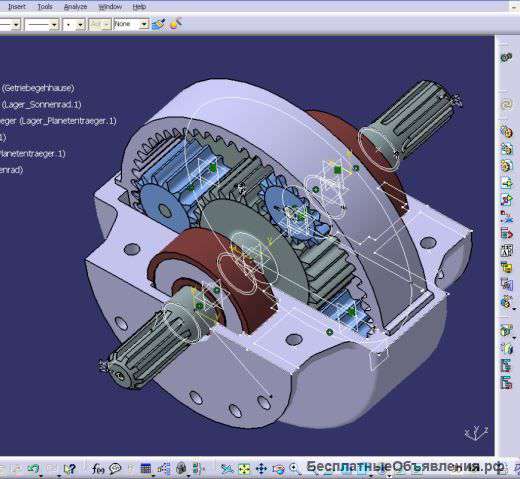Click the Existing Component With Positioning icon
Screen dimensions: 520x479
506,200
